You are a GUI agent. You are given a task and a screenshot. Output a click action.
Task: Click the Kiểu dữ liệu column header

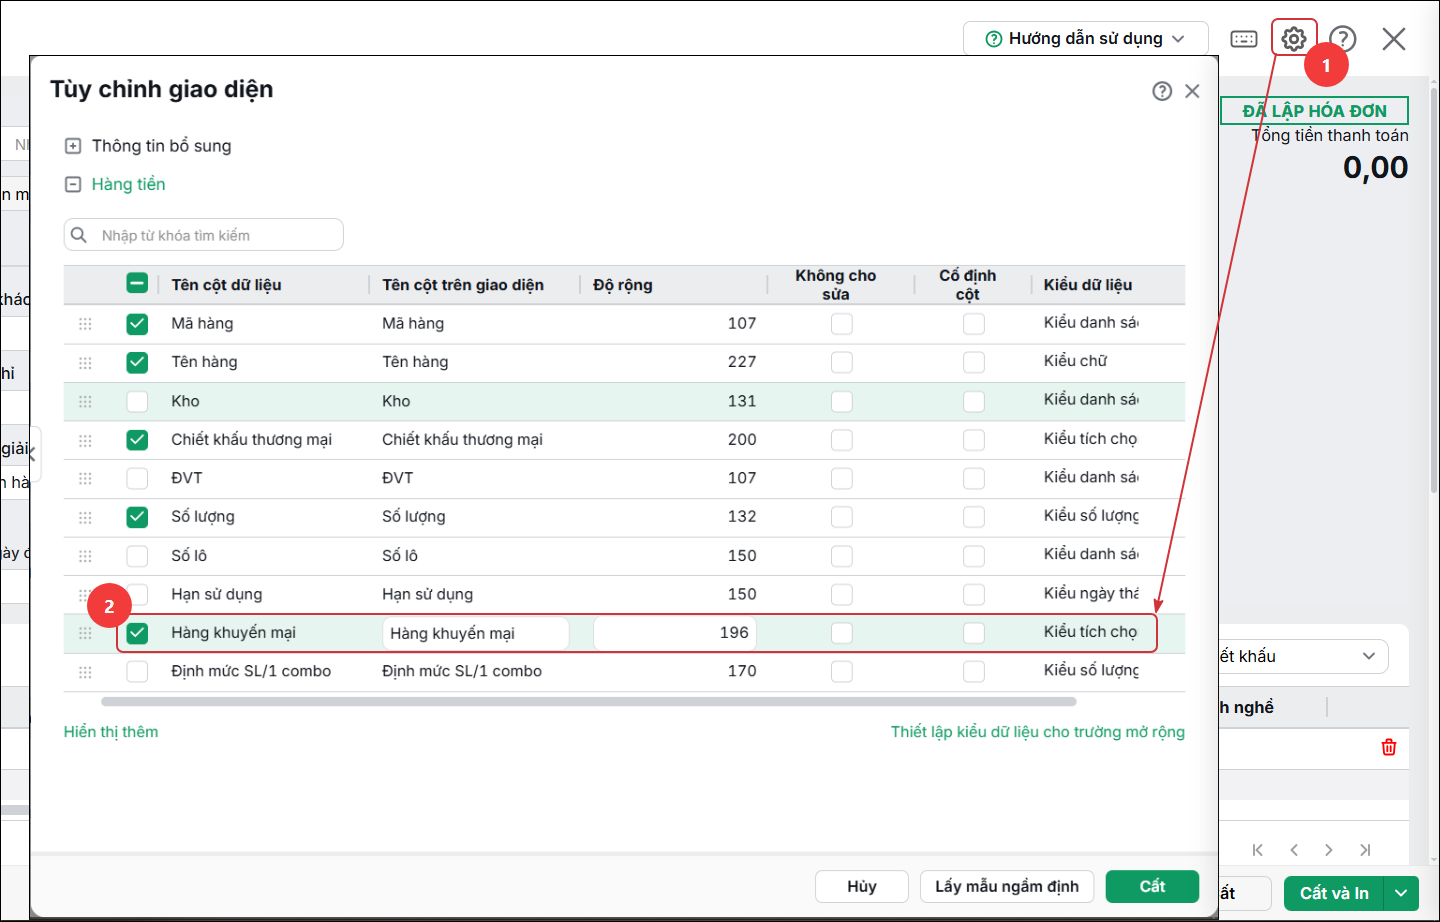click(1088, 285)
